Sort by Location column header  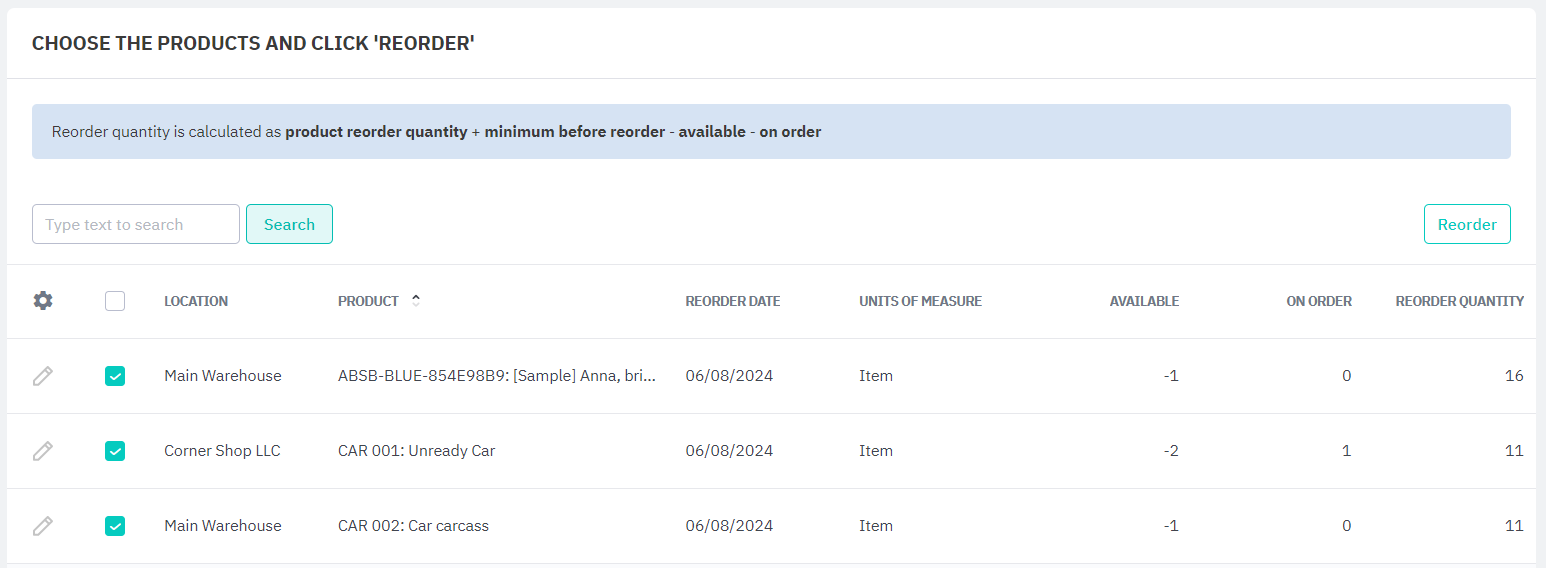click(x=196, y=301)
